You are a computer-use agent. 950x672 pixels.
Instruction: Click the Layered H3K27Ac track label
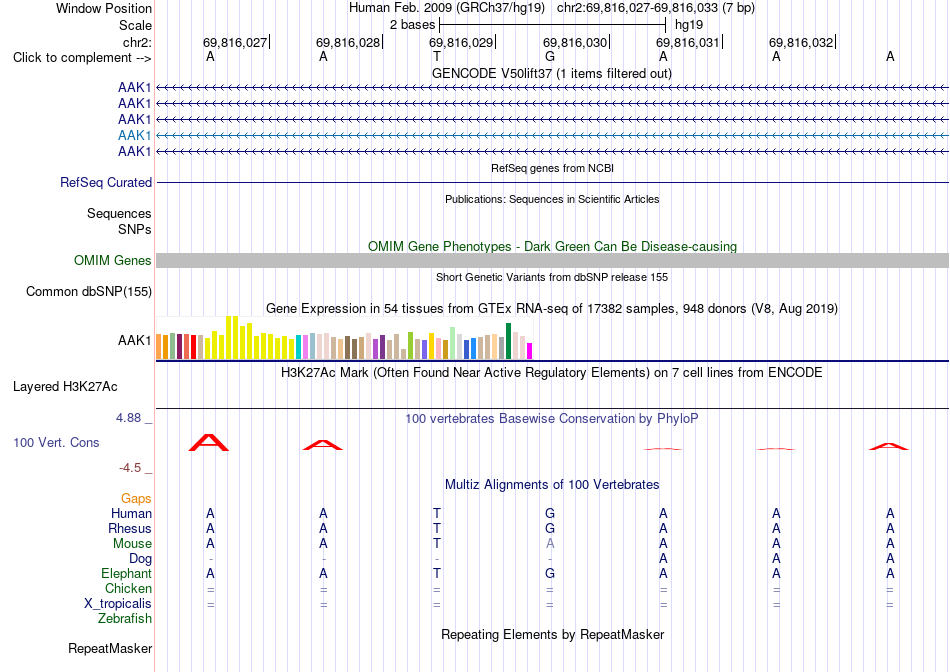coord(65,387)
